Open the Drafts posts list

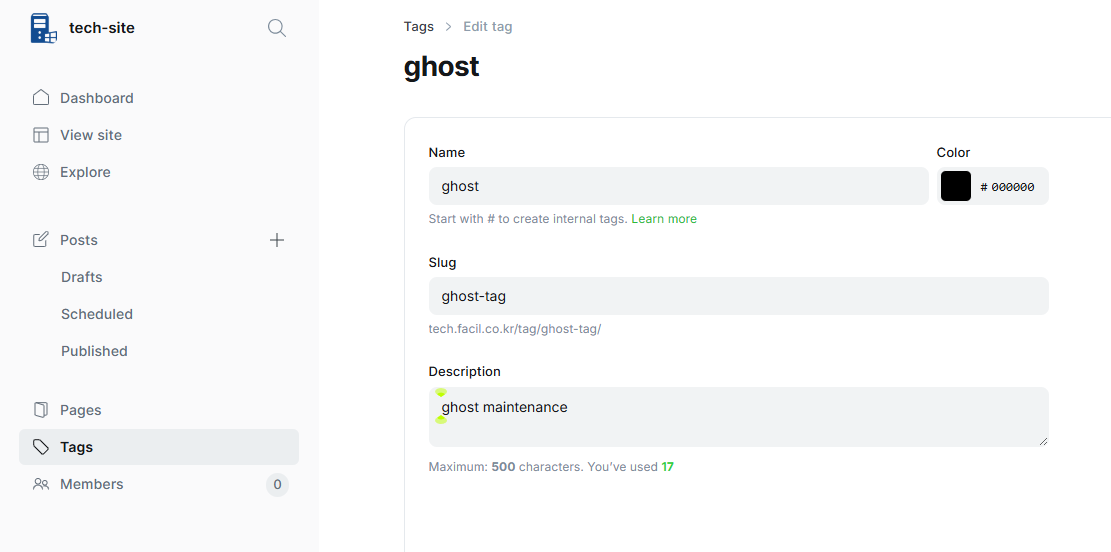[x=82, y=277]
